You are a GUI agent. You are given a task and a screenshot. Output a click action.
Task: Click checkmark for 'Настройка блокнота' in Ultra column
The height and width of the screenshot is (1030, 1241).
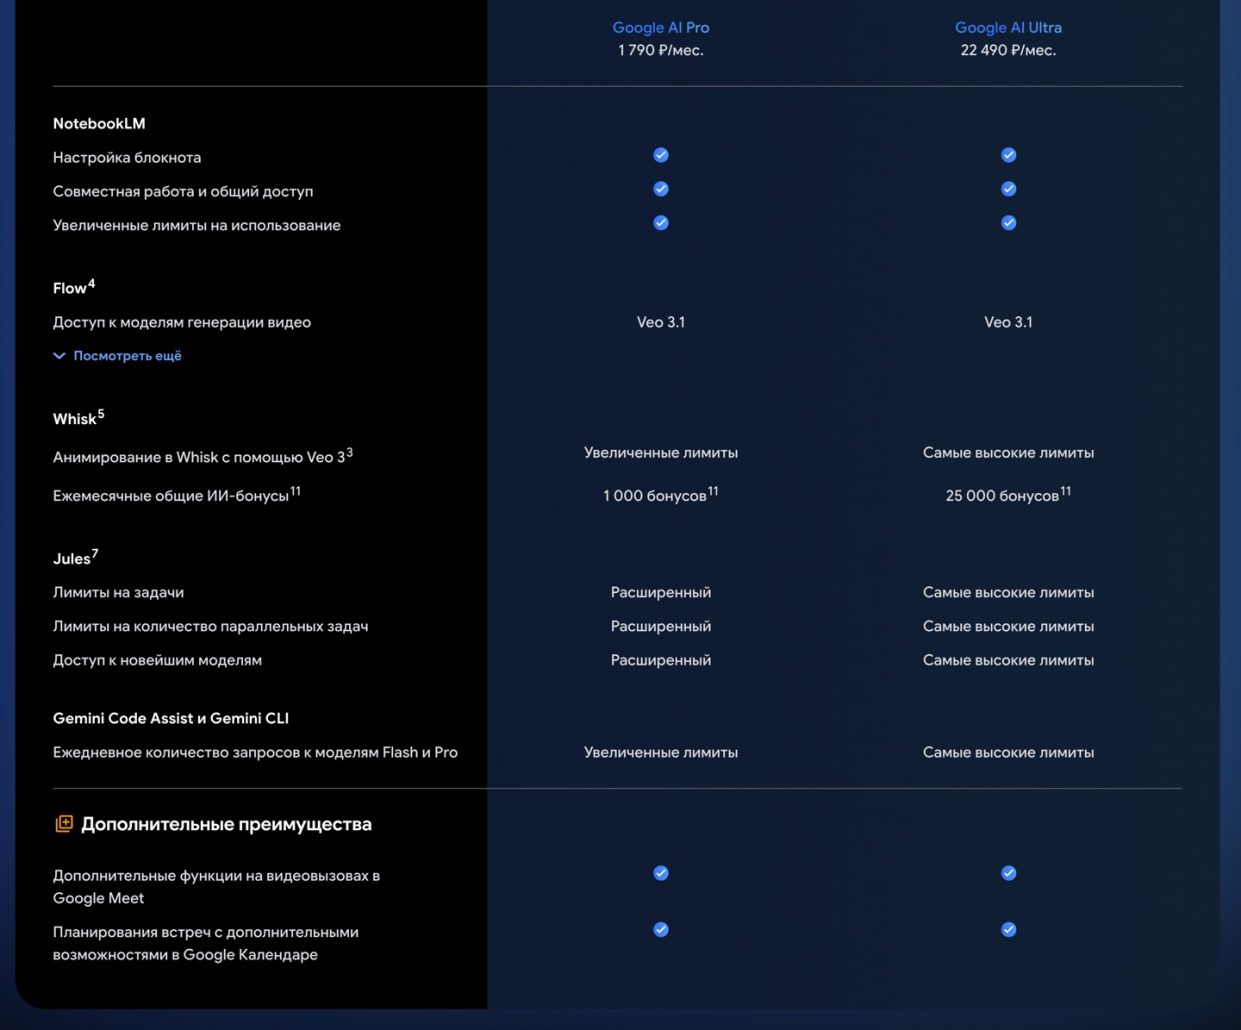[1009, 155]
